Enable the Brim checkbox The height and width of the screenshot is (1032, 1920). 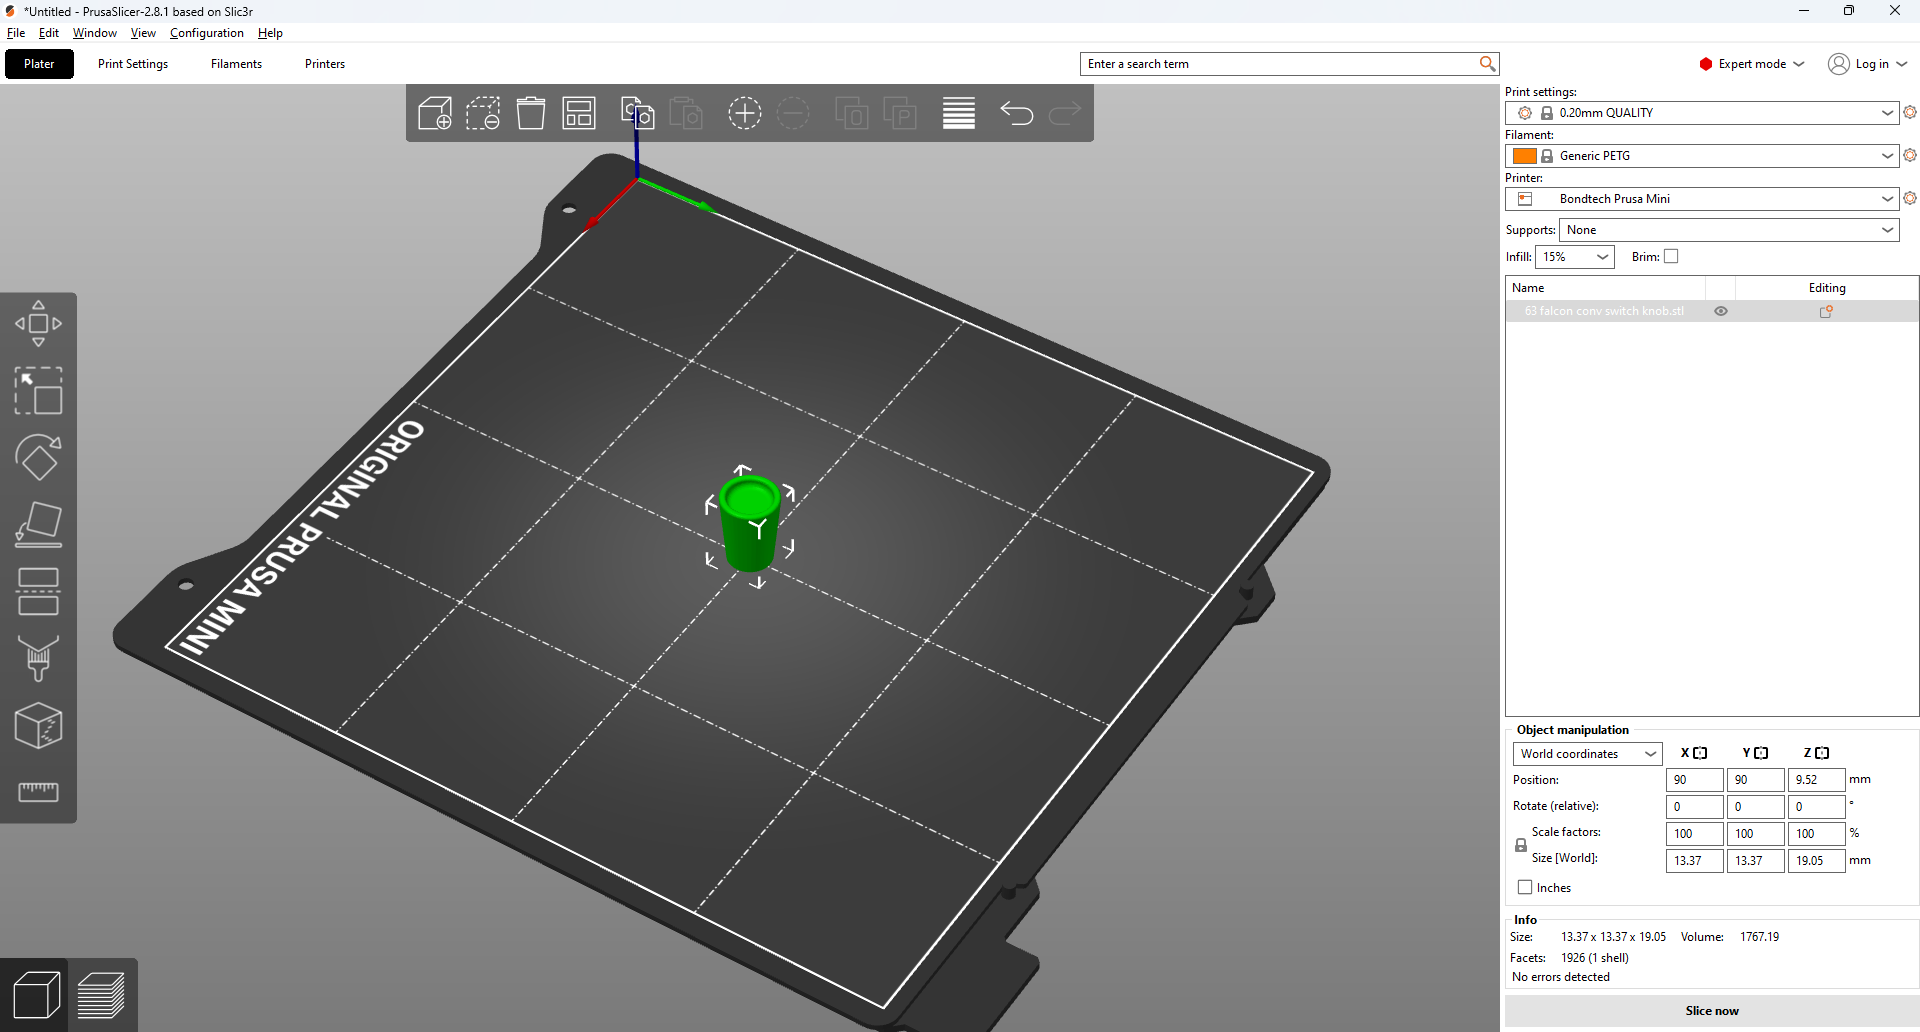pos(1671,257)
